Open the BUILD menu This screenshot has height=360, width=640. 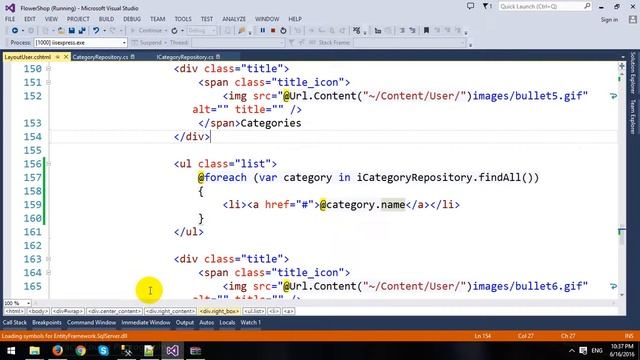coord(106,19)
